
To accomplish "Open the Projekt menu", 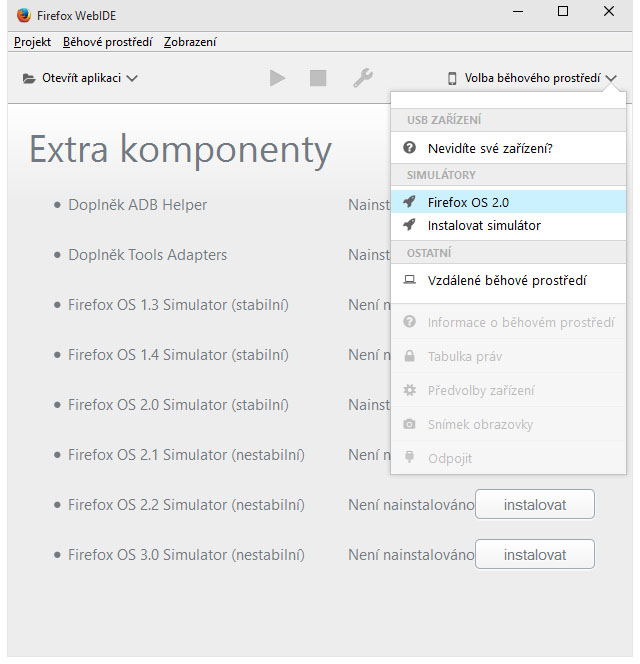I will [x=33, y=42].
